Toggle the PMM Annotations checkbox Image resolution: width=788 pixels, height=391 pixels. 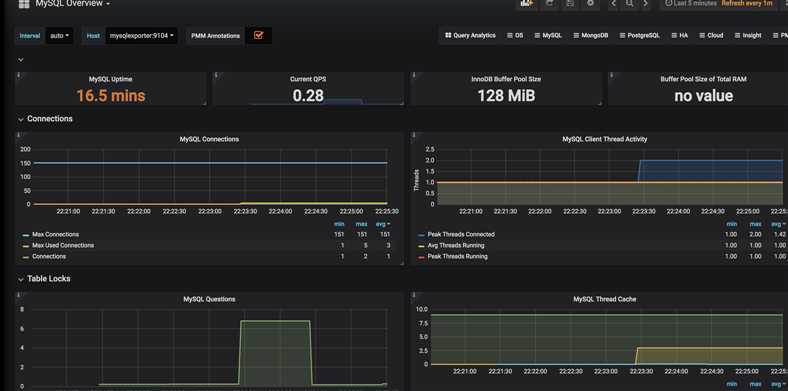[258, 36]
